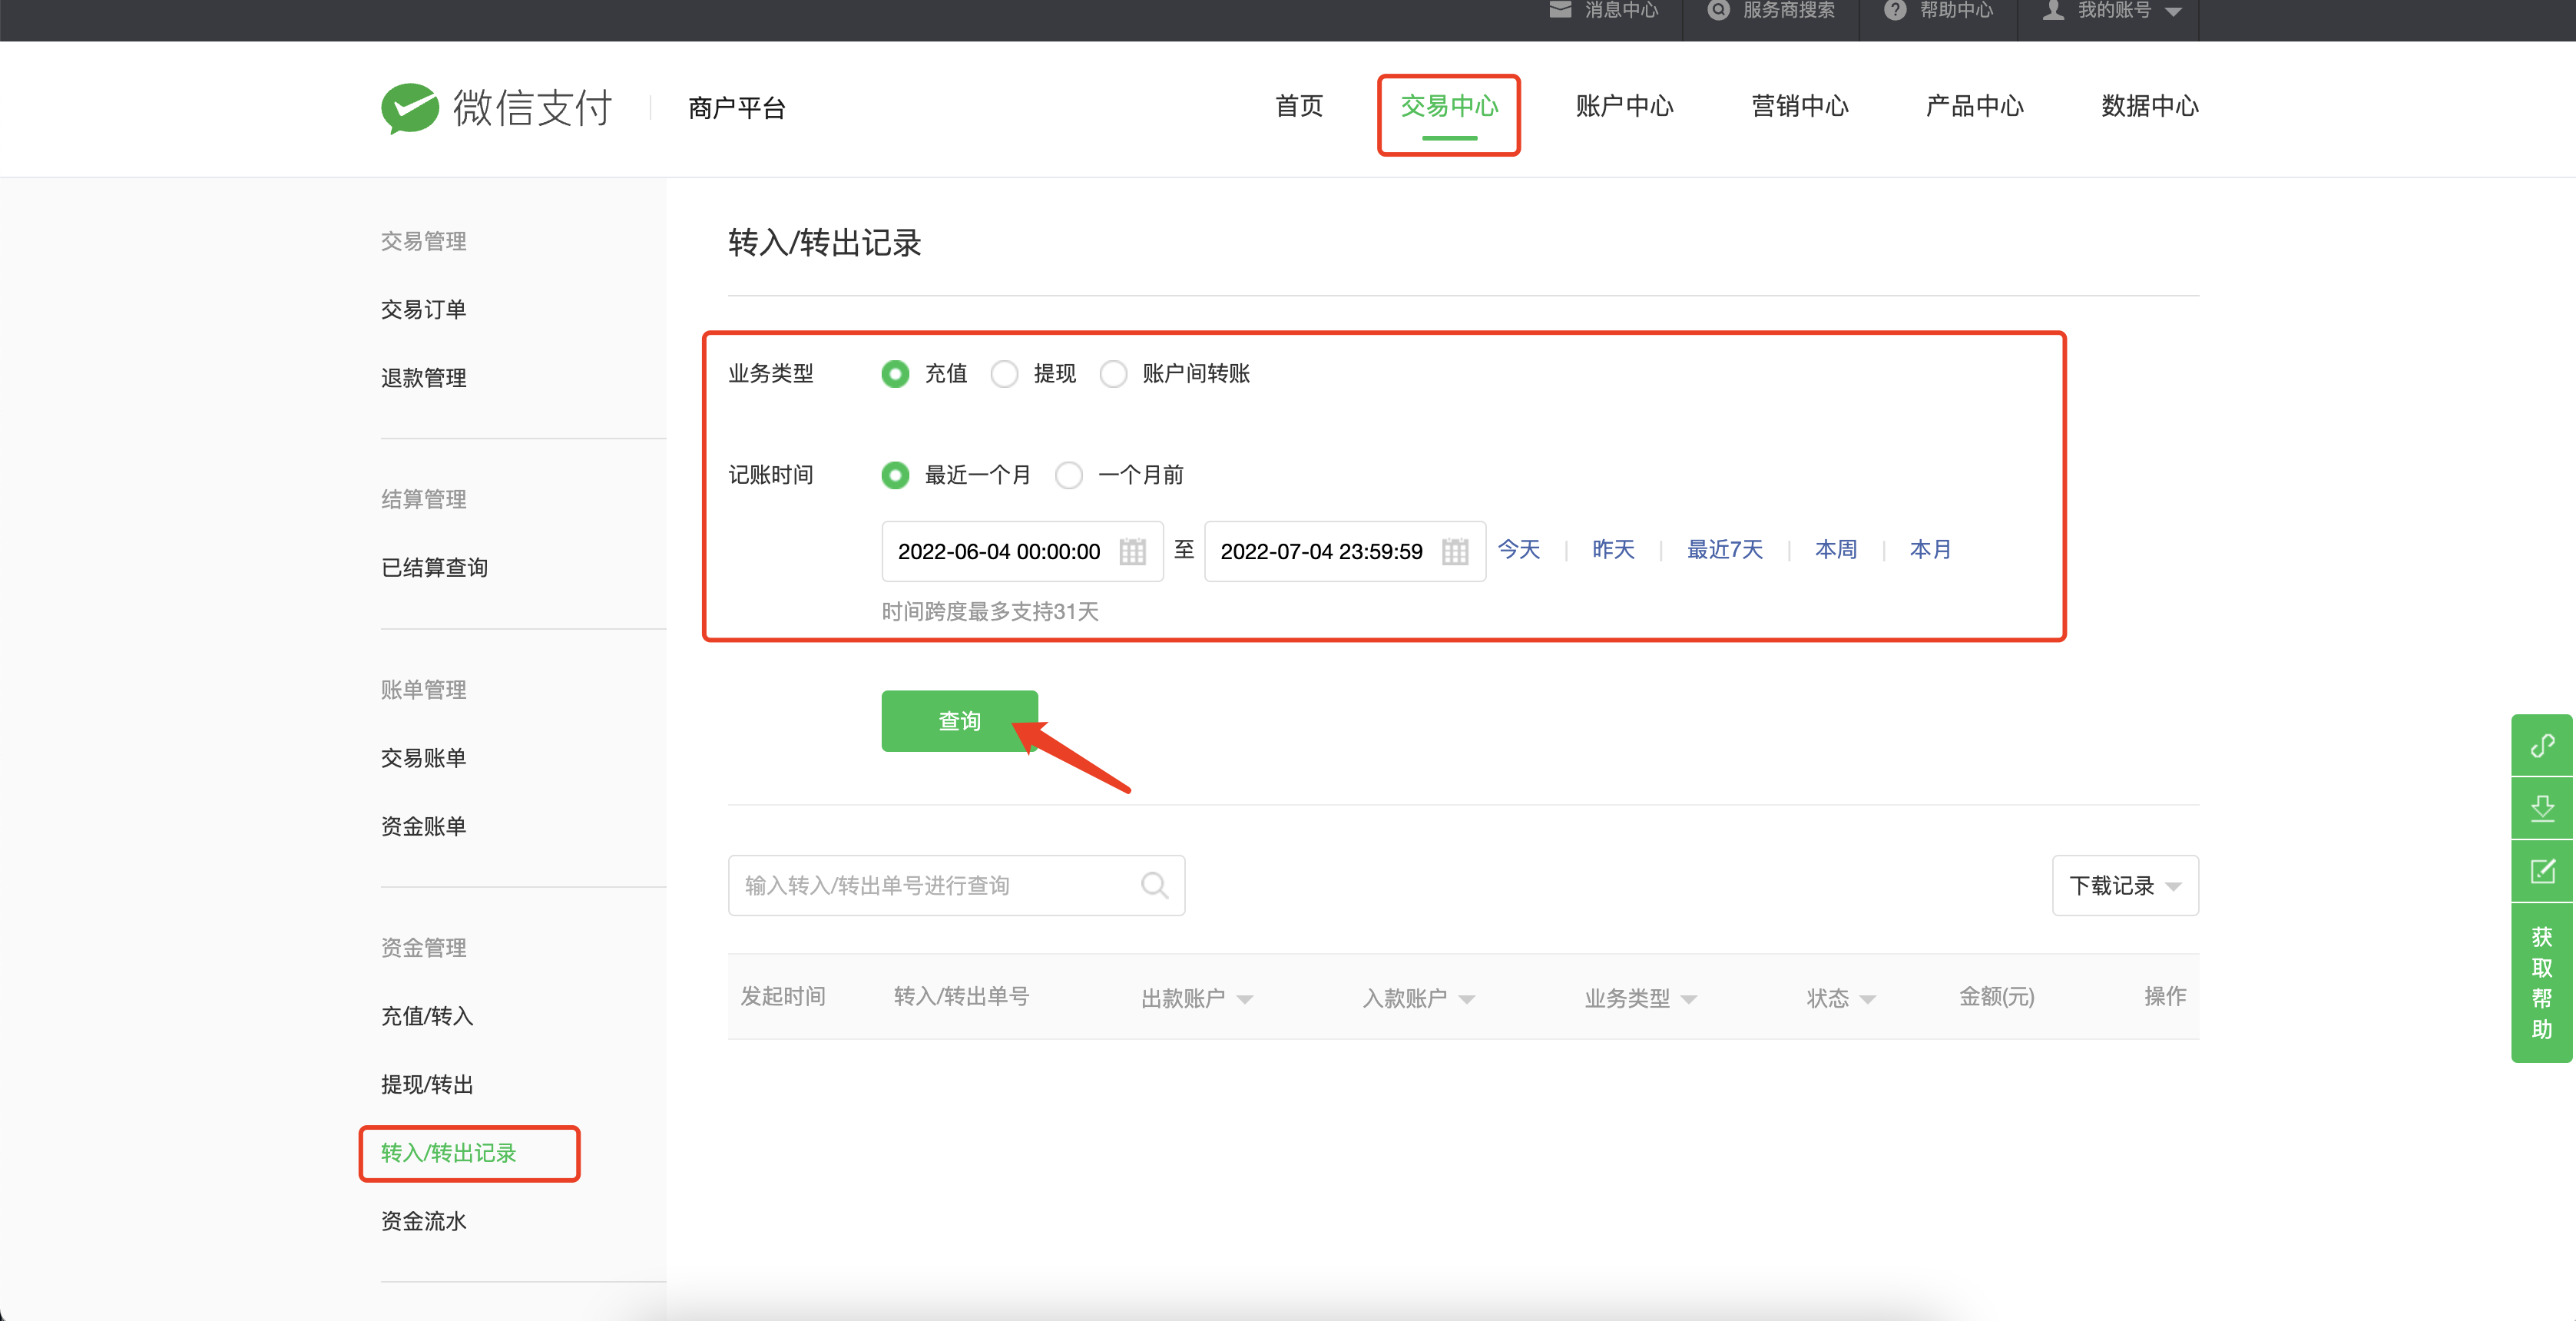Screen dimensions: 2576x1321
Task: Click end date input 2022-07-04
Action: 1345,551
